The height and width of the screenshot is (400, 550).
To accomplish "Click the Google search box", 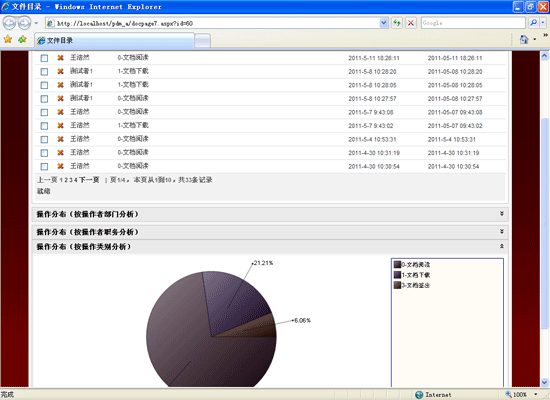I will click(x=473, y=23).
